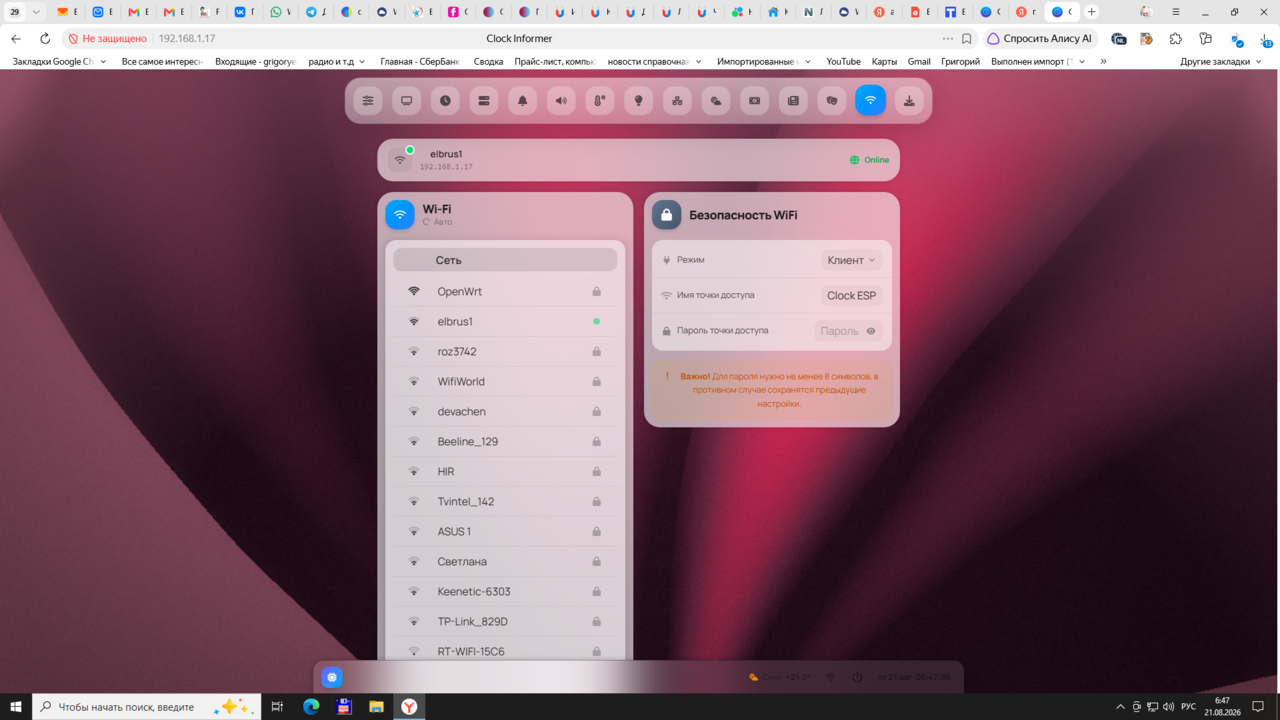Select the ASUS 1 network
The image size is (1280, 720).
pyautogui.click(x=505, y=531)
